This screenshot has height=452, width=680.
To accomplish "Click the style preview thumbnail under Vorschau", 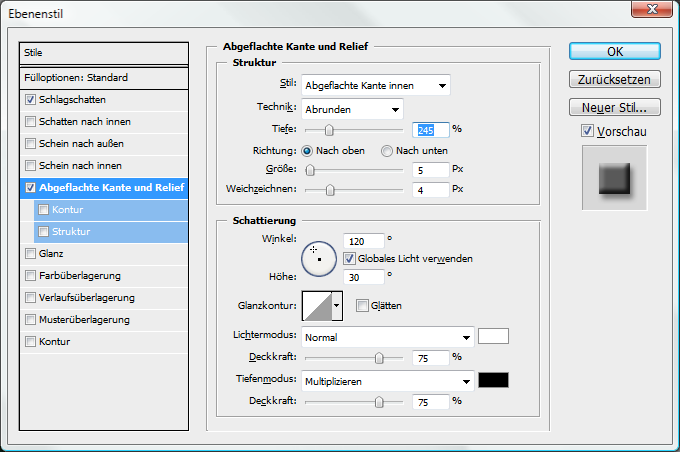I will coord(615,178).
